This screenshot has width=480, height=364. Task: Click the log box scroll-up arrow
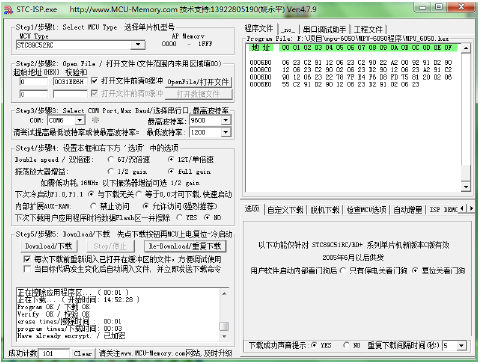pos(224,293)
